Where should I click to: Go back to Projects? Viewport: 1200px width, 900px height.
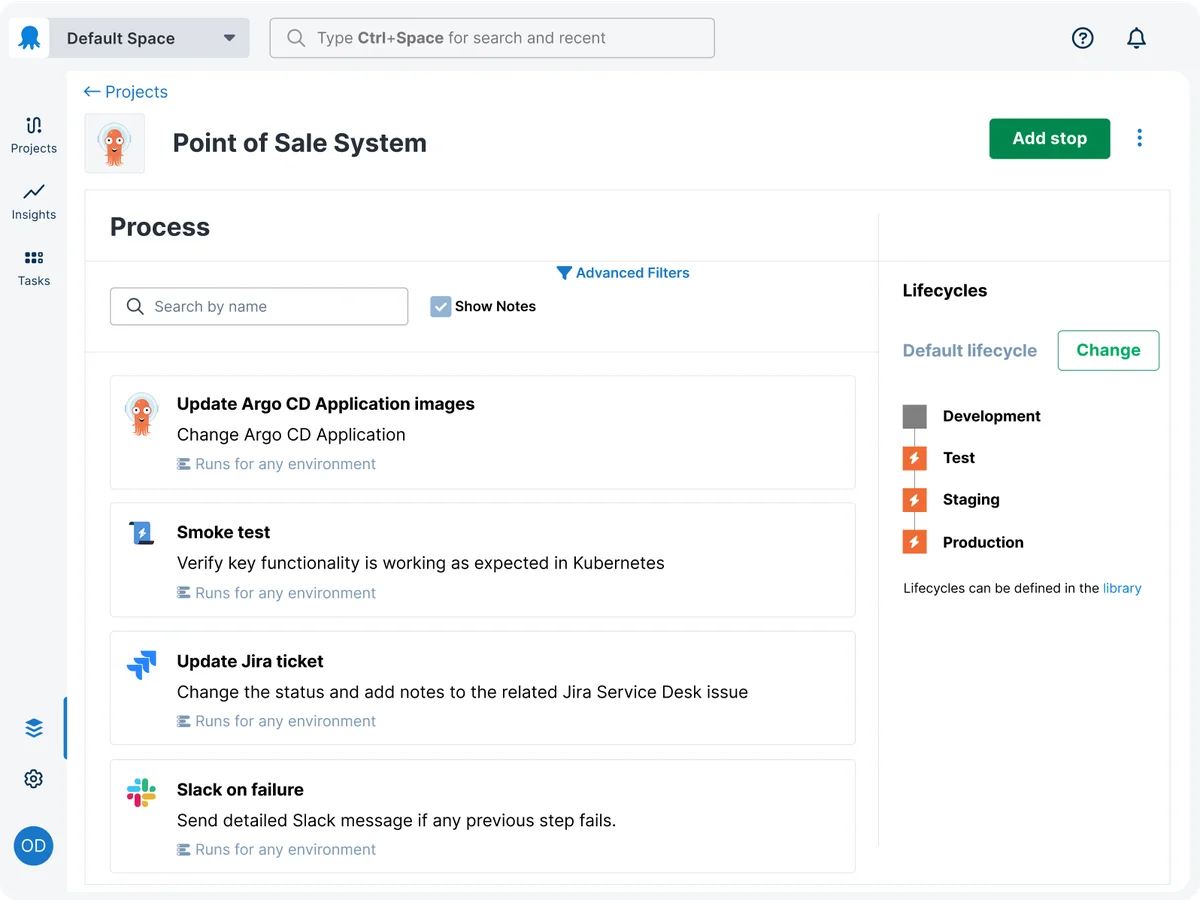(x=126, y=92)
